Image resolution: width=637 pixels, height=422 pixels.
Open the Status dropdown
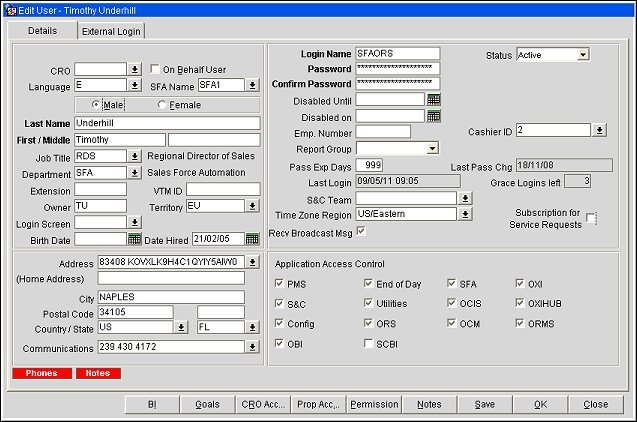(x=583, y=54)
